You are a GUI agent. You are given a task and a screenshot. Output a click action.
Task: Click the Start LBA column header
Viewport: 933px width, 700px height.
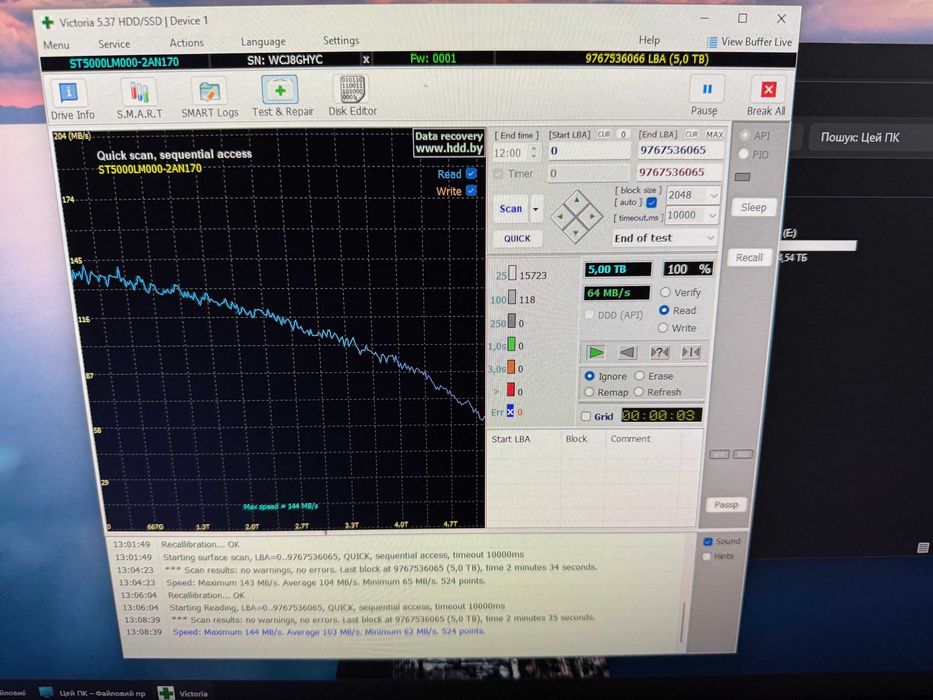point(511,439)
